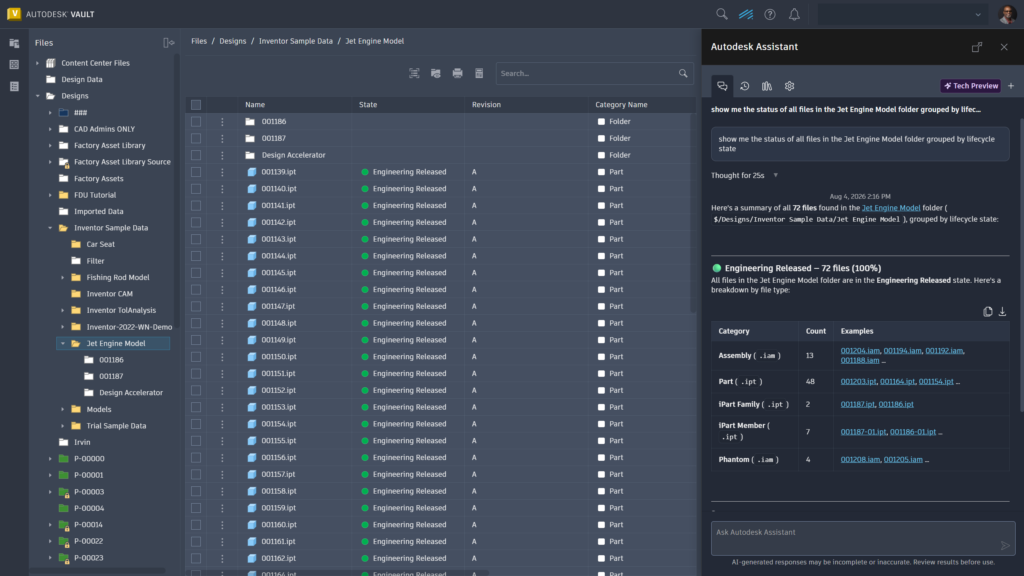Select the second left rail navigation icon

(14, 65)
